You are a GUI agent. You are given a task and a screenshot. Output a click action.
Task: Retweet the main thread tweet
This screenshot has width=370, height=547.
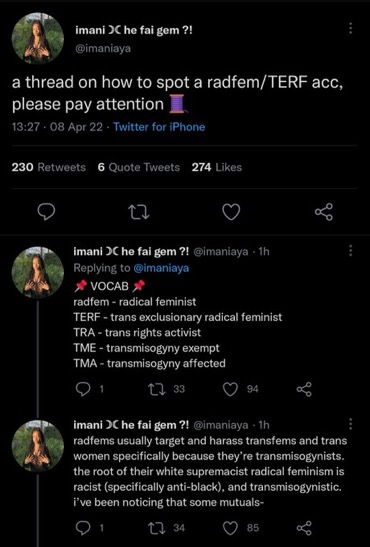coord(139,212)
